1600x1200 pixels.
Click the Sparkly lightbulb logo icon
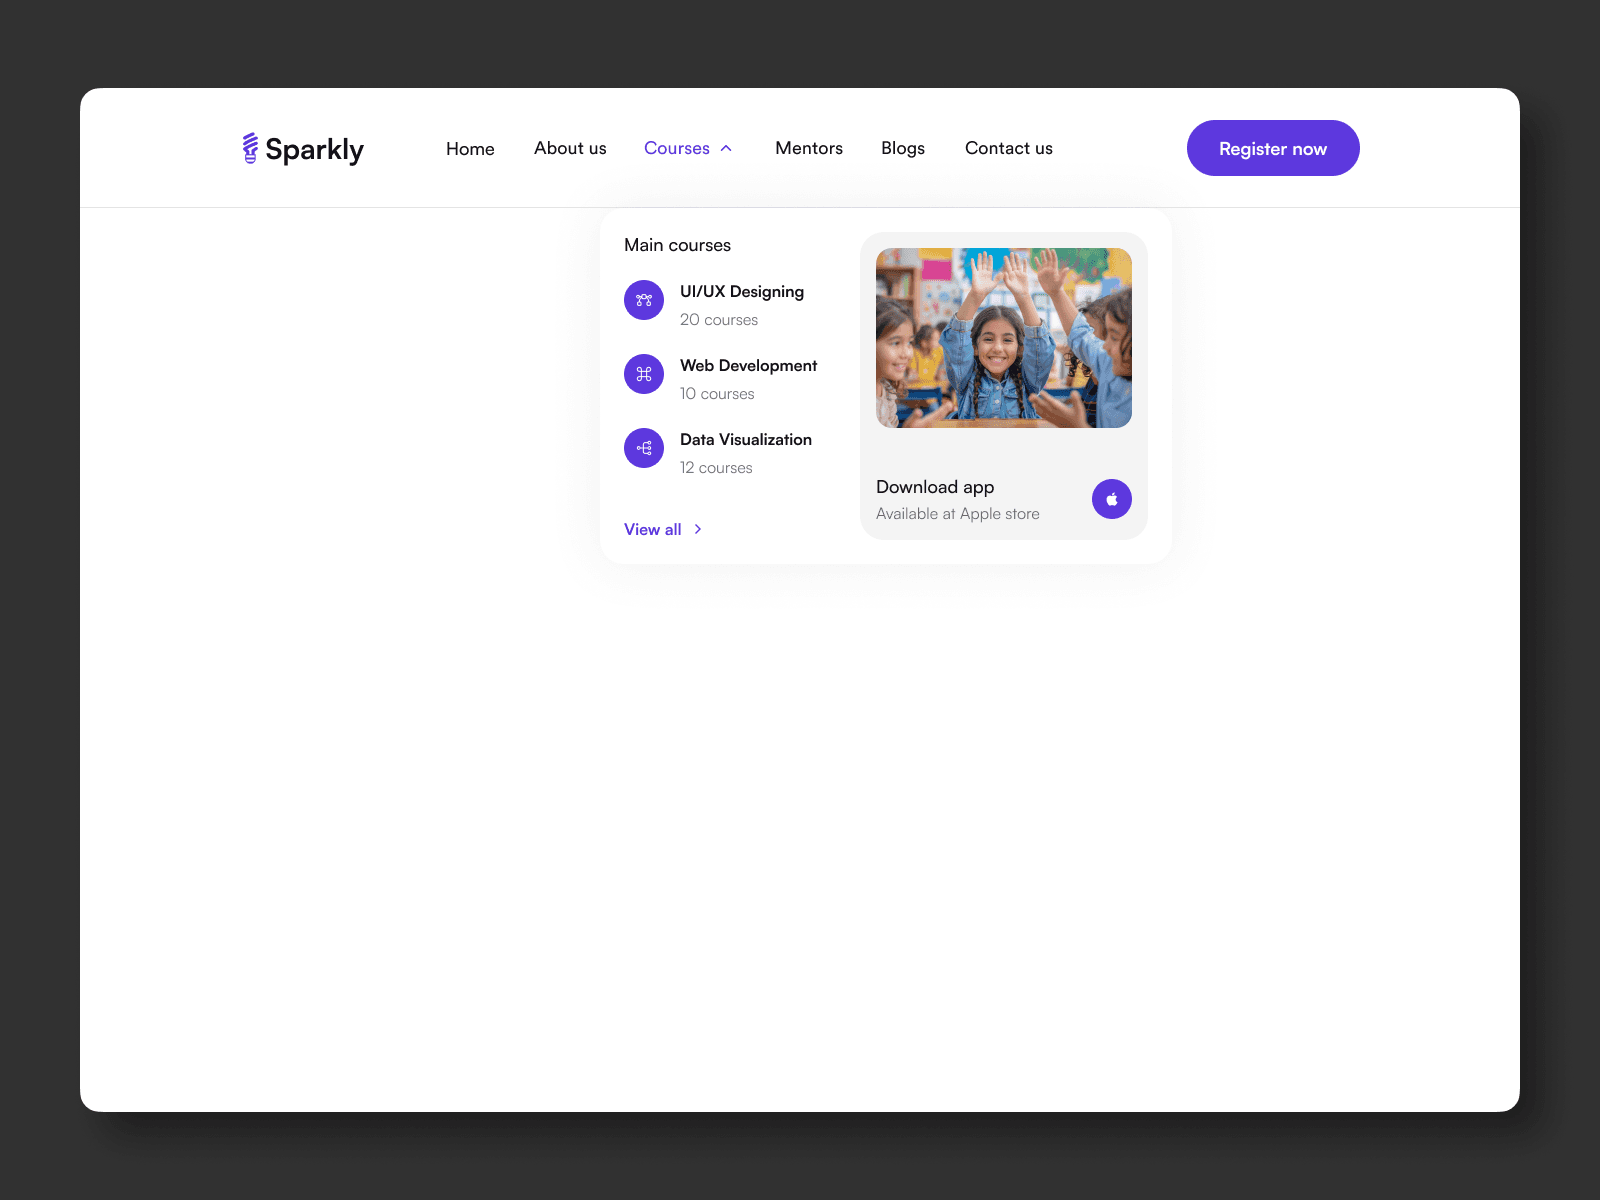(250, 148)
